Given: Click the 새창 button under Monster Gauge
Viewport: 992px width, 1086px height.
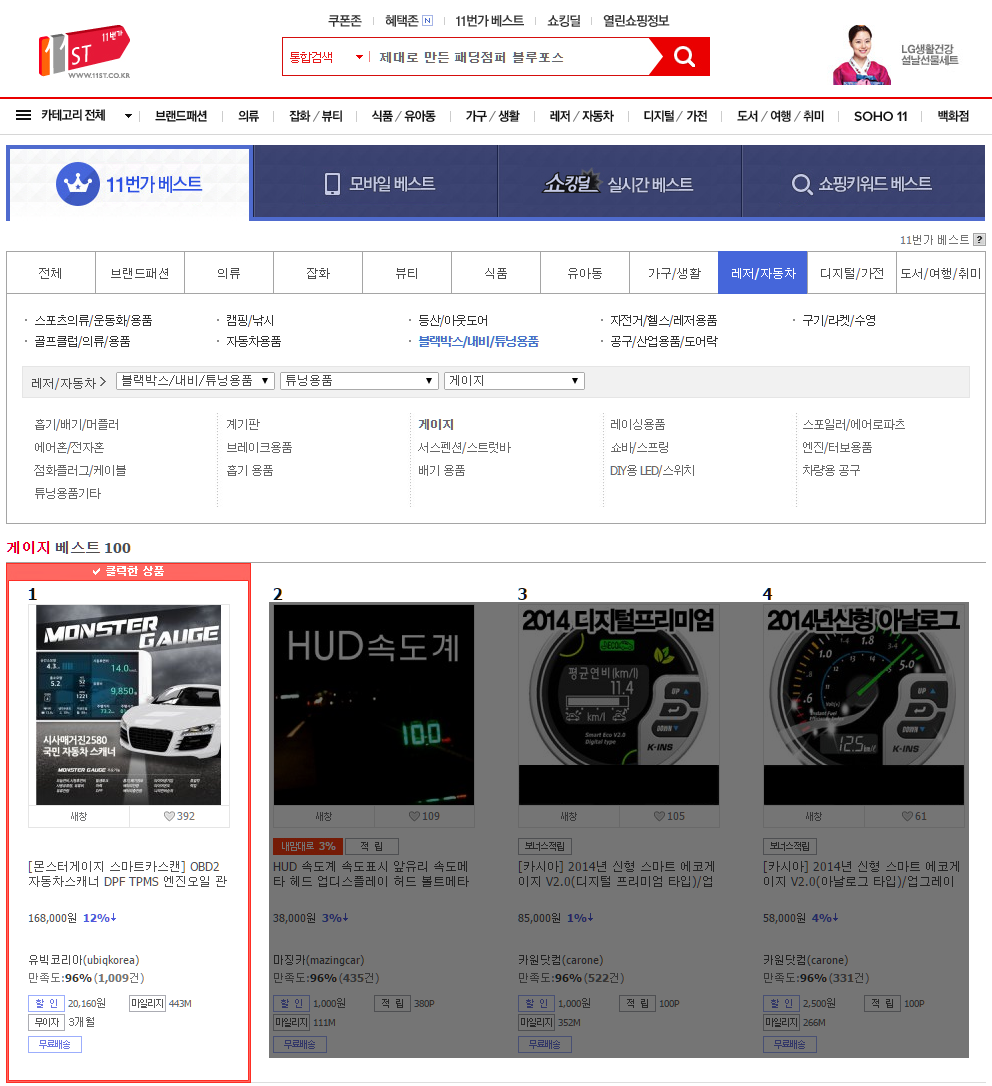Looking at the screenshot, I should pyautogui.click(x=79, y=816).
